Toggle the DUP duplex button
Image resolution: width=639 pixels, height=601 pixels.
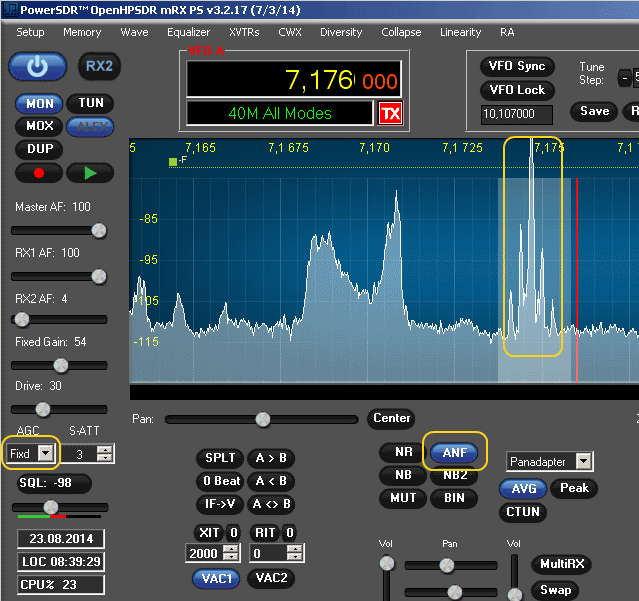click(40, 149)
